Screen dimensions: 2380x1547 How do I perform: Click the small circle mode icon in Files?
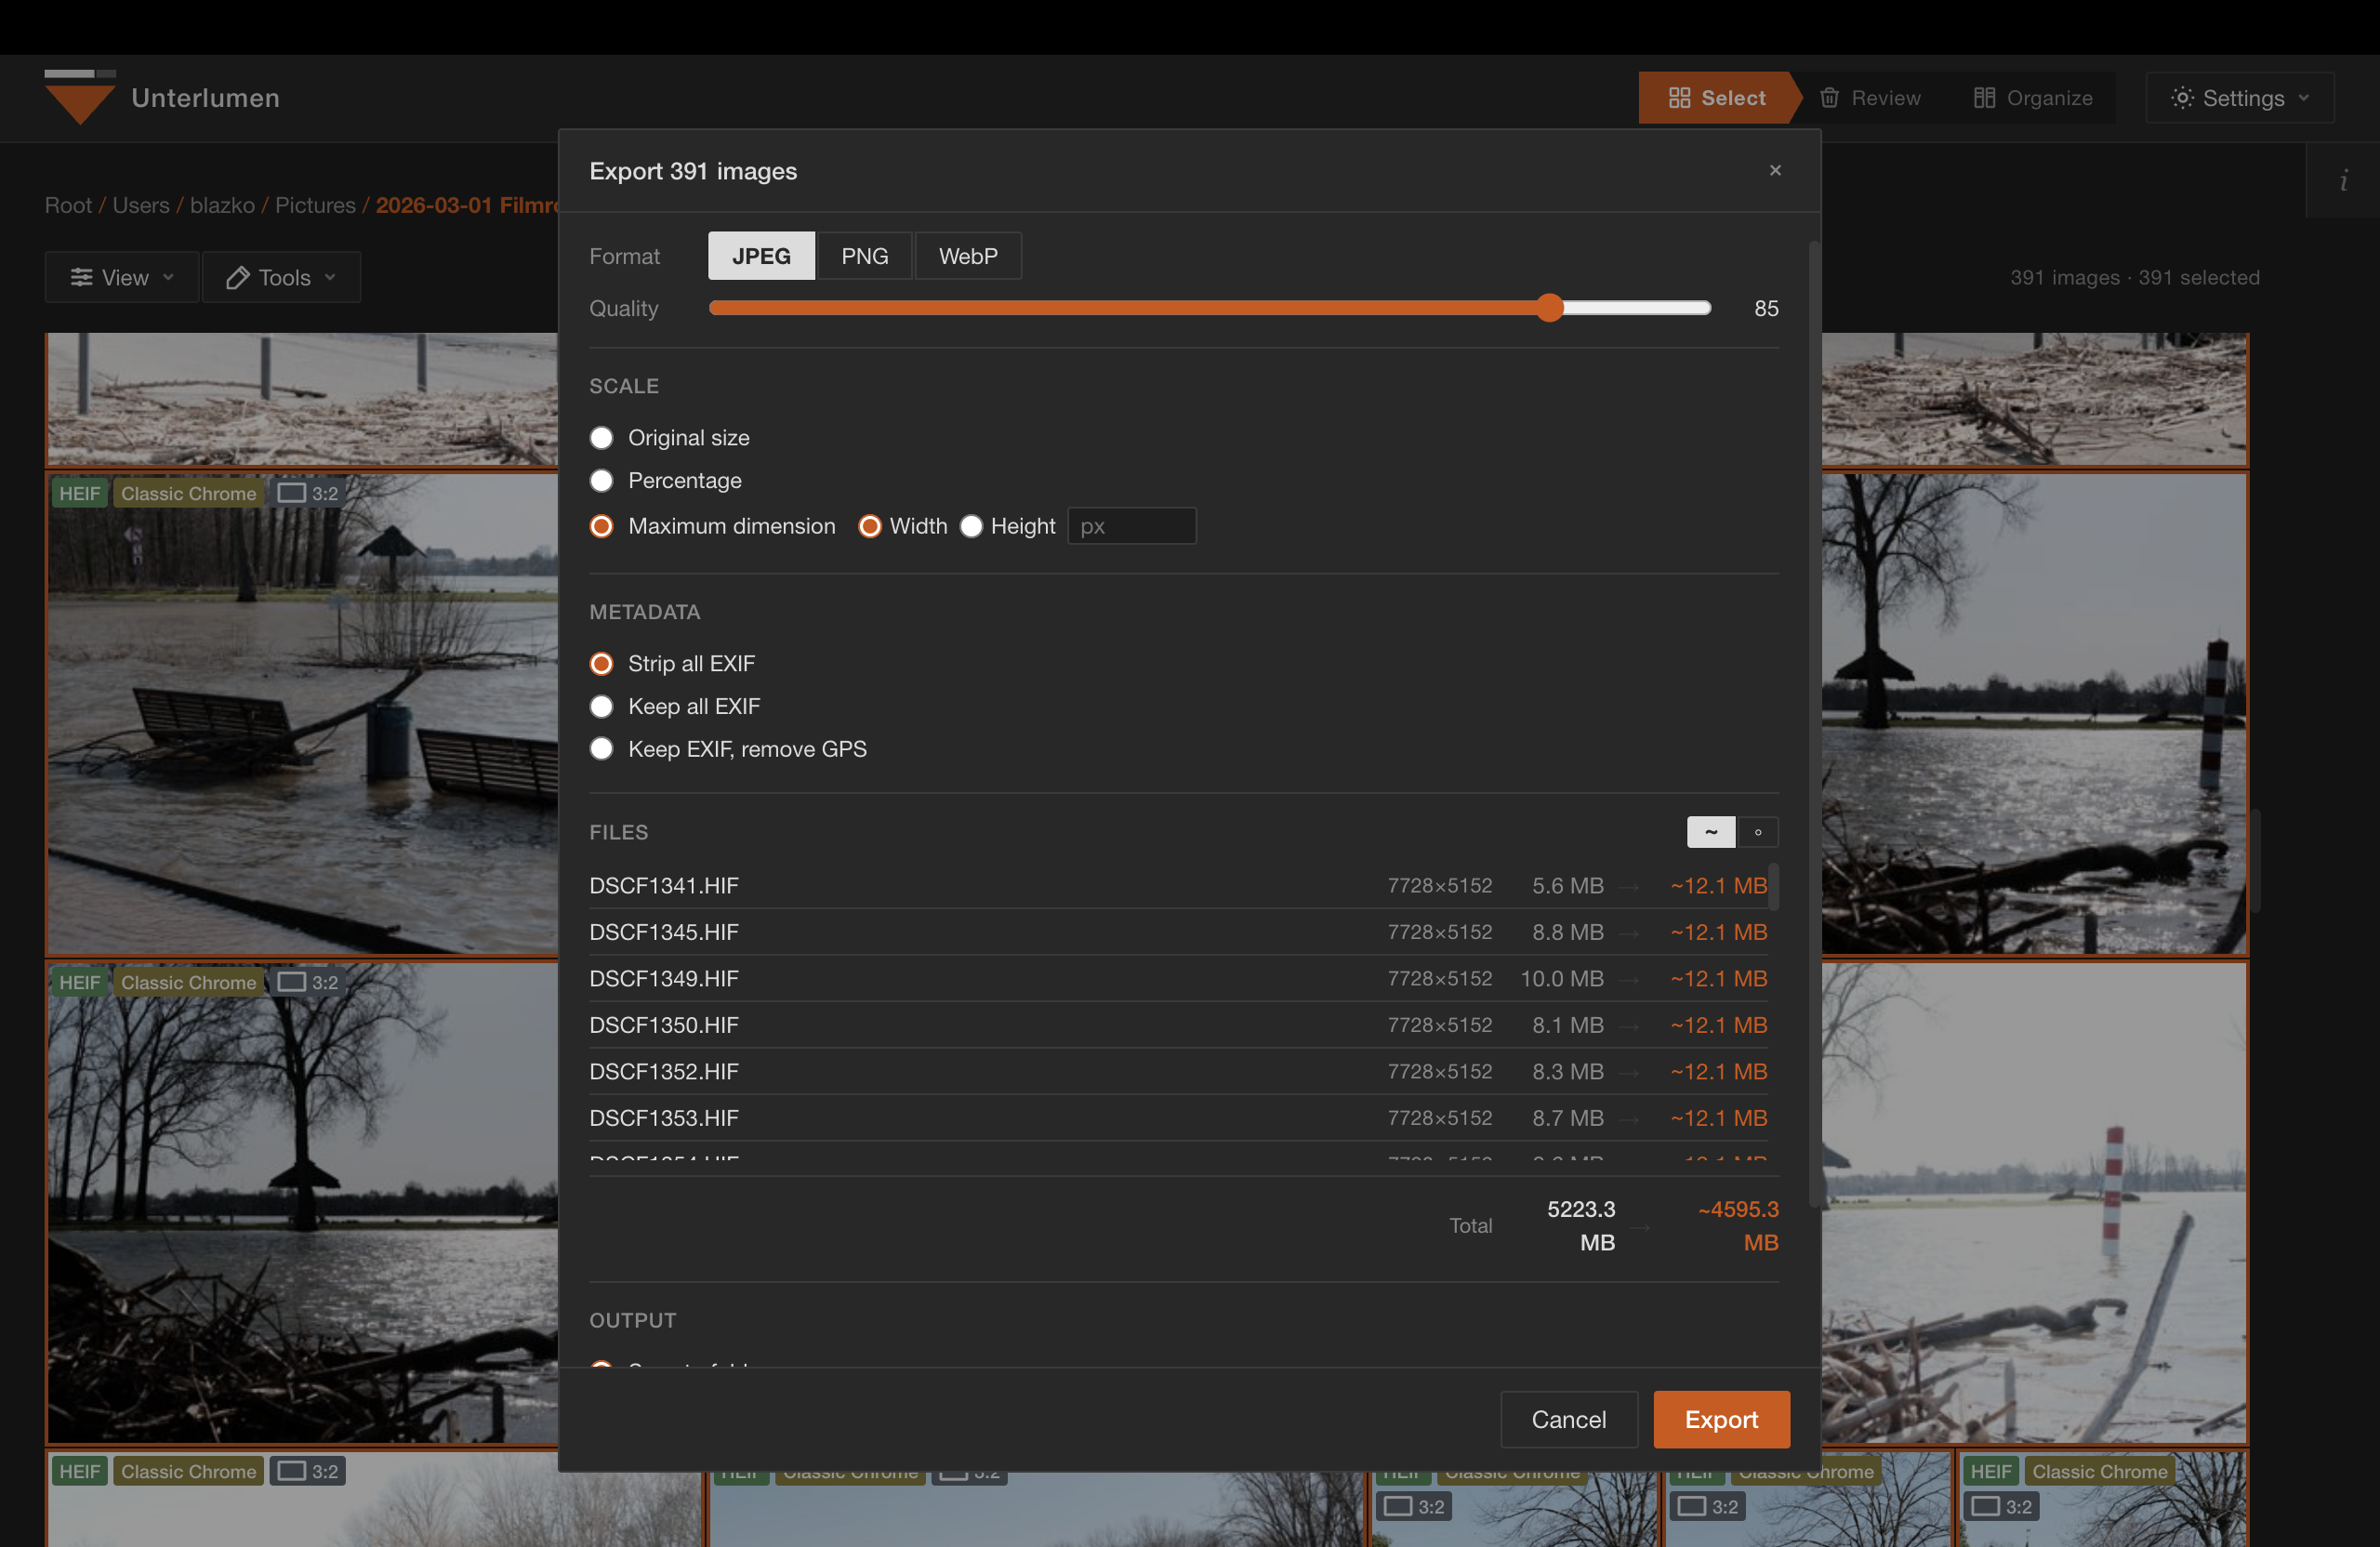(x=1758, y=832)
